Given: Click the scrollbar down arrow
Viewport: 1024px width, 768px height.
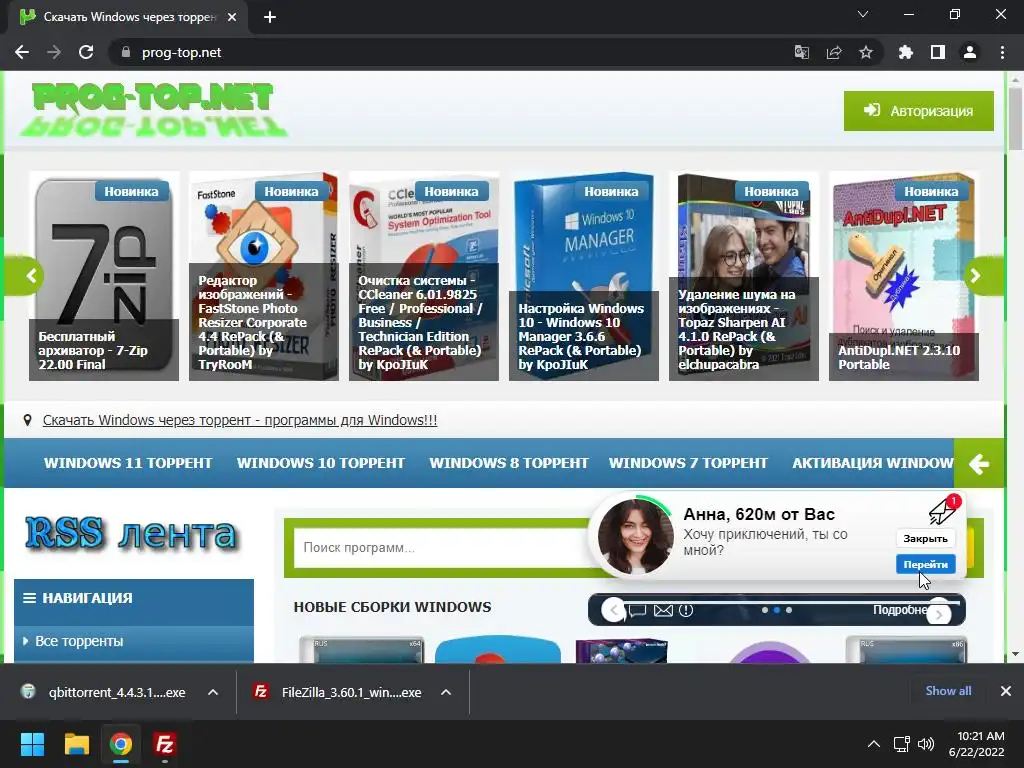Looking at the screenshot, I should point(1015,654).
